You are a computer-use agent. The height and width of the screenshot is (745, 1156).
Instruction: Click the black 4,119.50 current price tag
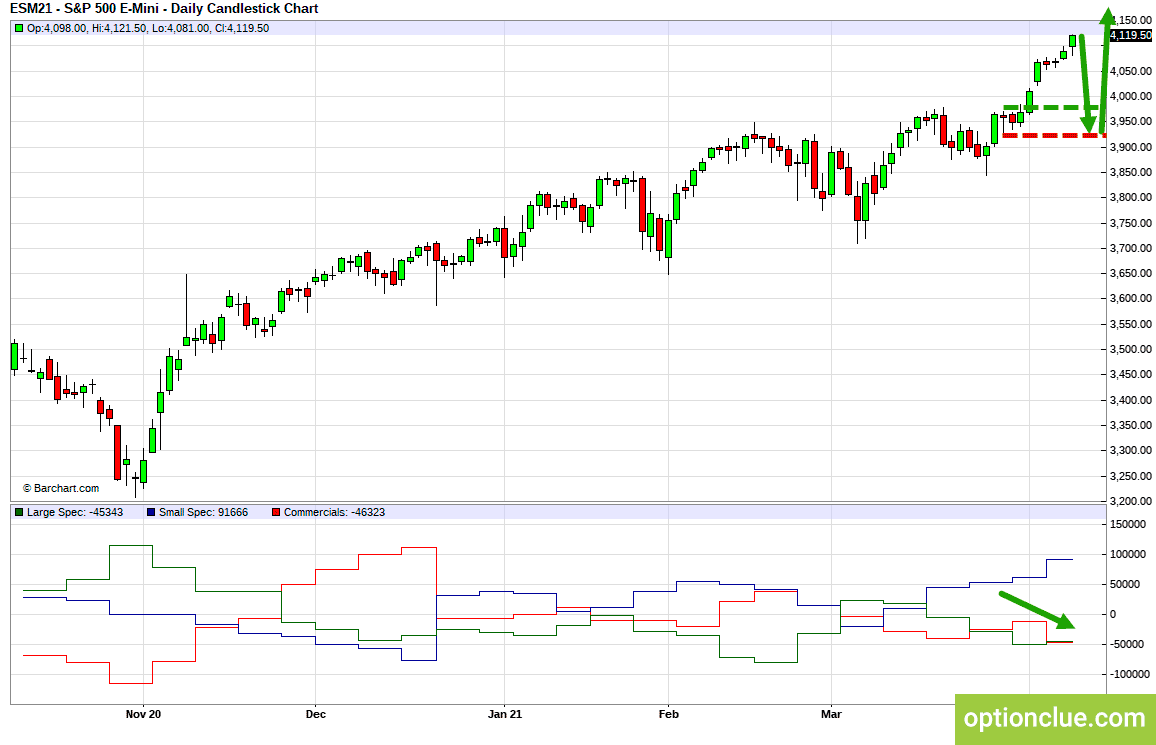coord(1130,35)
